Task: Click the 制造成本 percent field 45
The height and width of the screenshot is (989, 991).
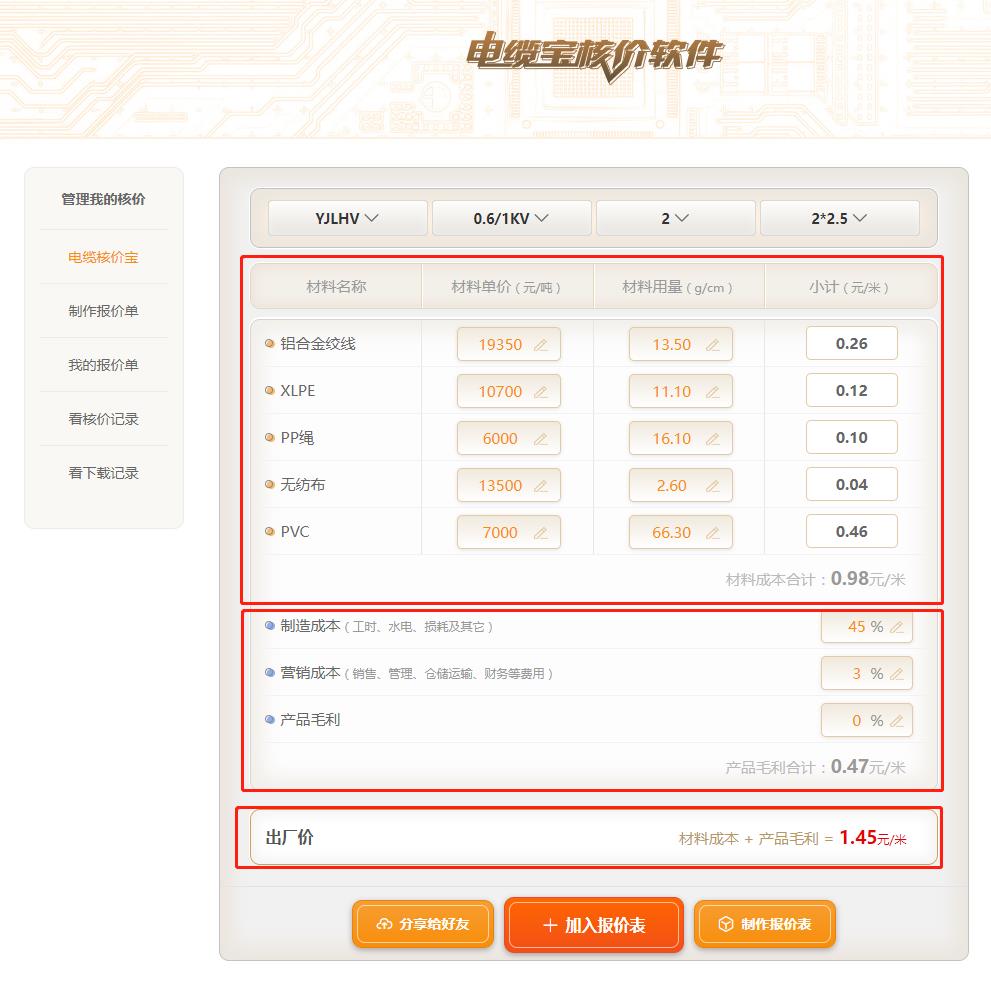Action: point(867,627)
